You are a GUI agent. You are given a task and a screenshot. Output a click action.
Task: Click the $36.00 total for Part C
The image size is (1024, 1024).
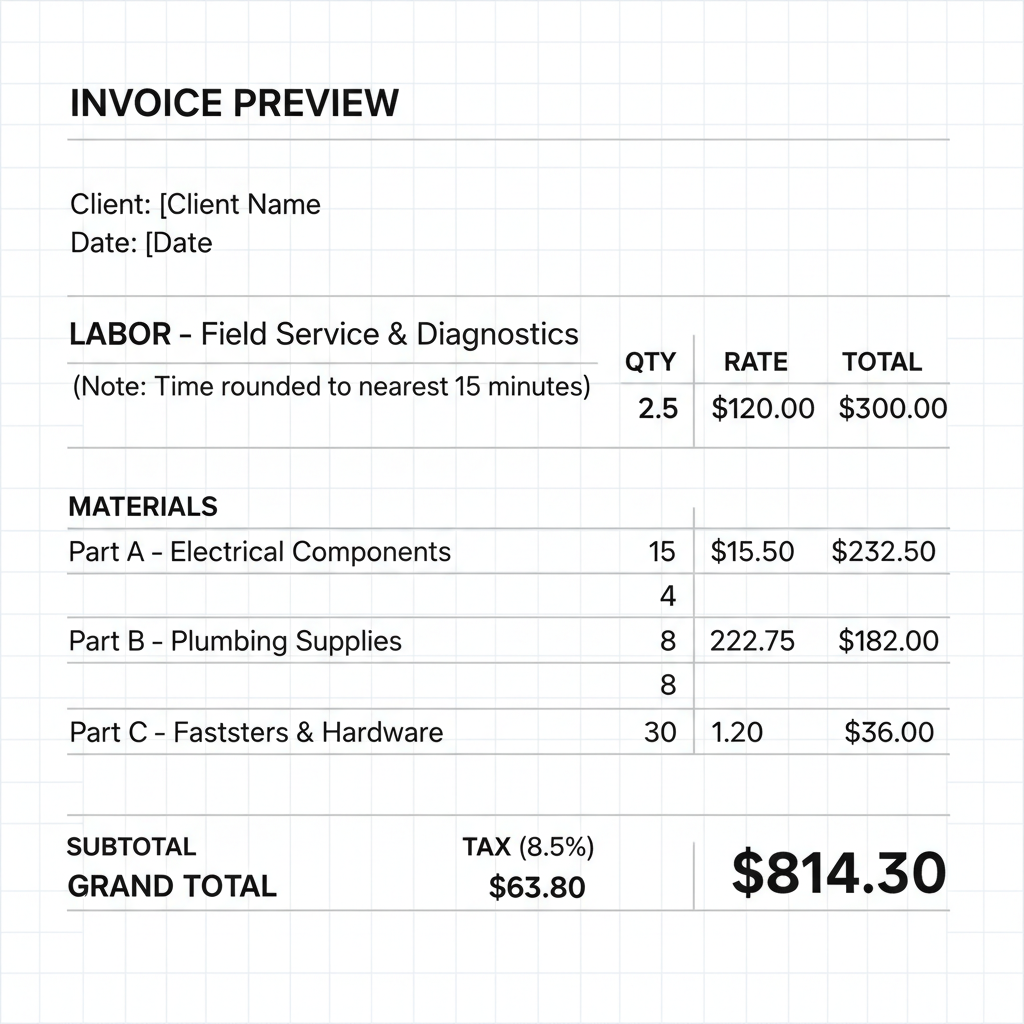(889, 732)
